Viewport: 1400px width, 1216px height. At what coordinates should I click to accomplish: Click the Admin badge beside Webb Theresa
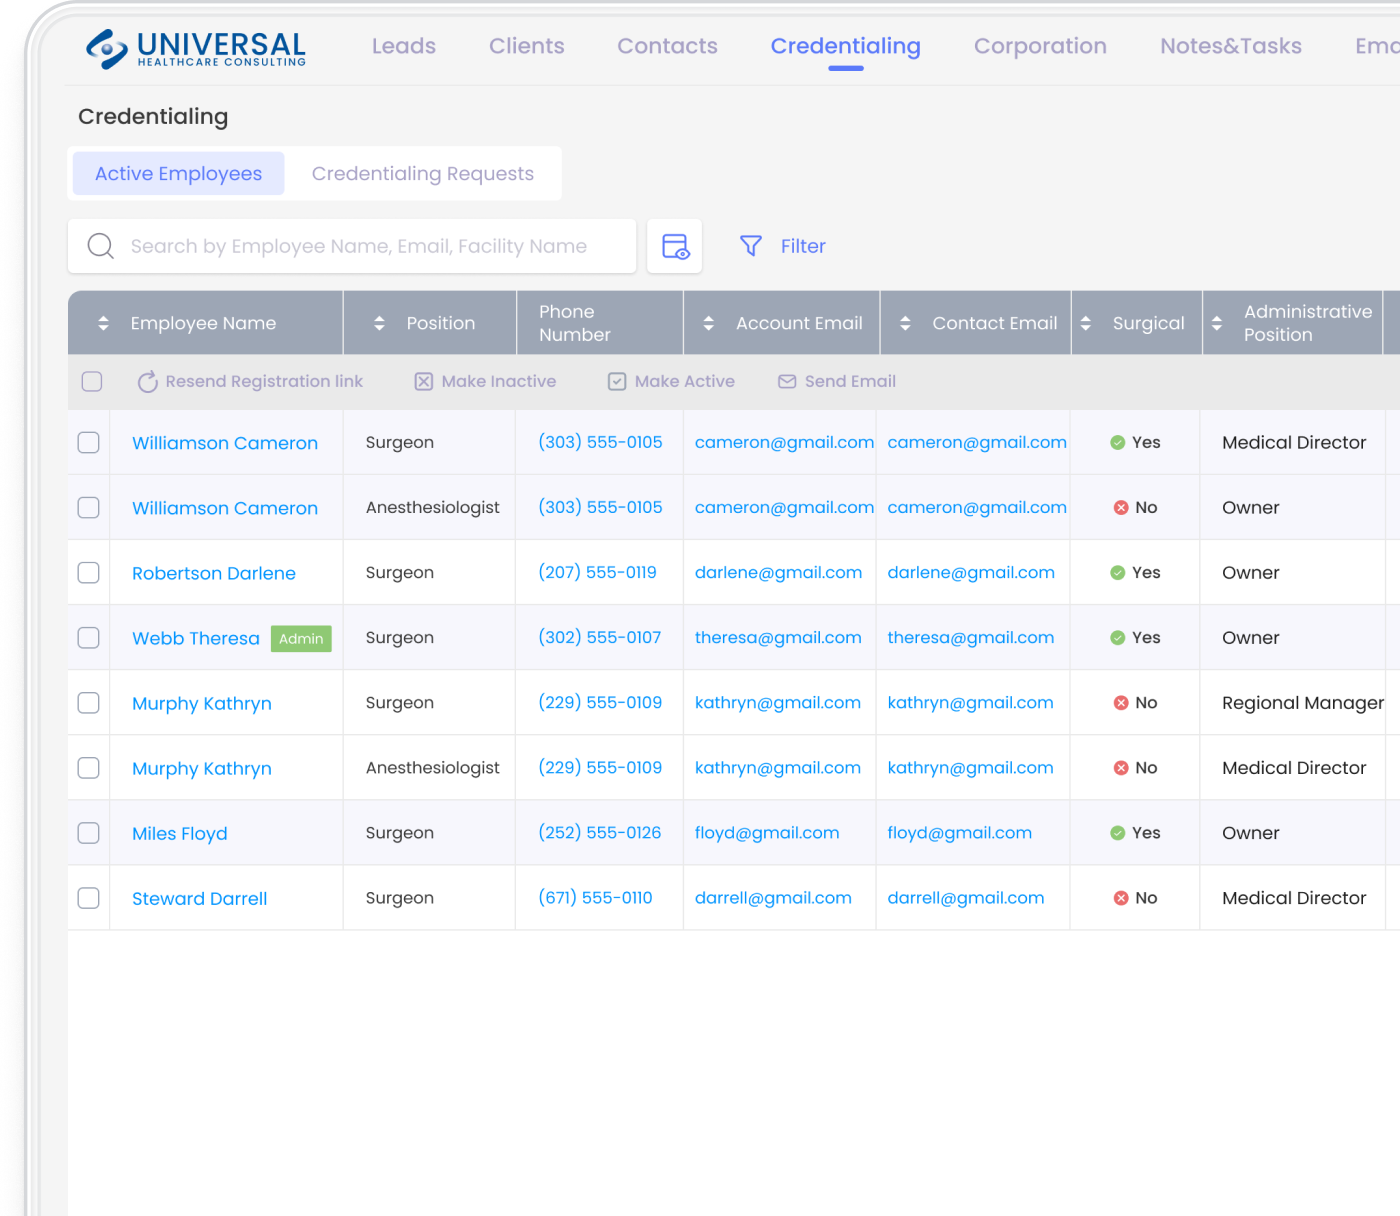301,638
